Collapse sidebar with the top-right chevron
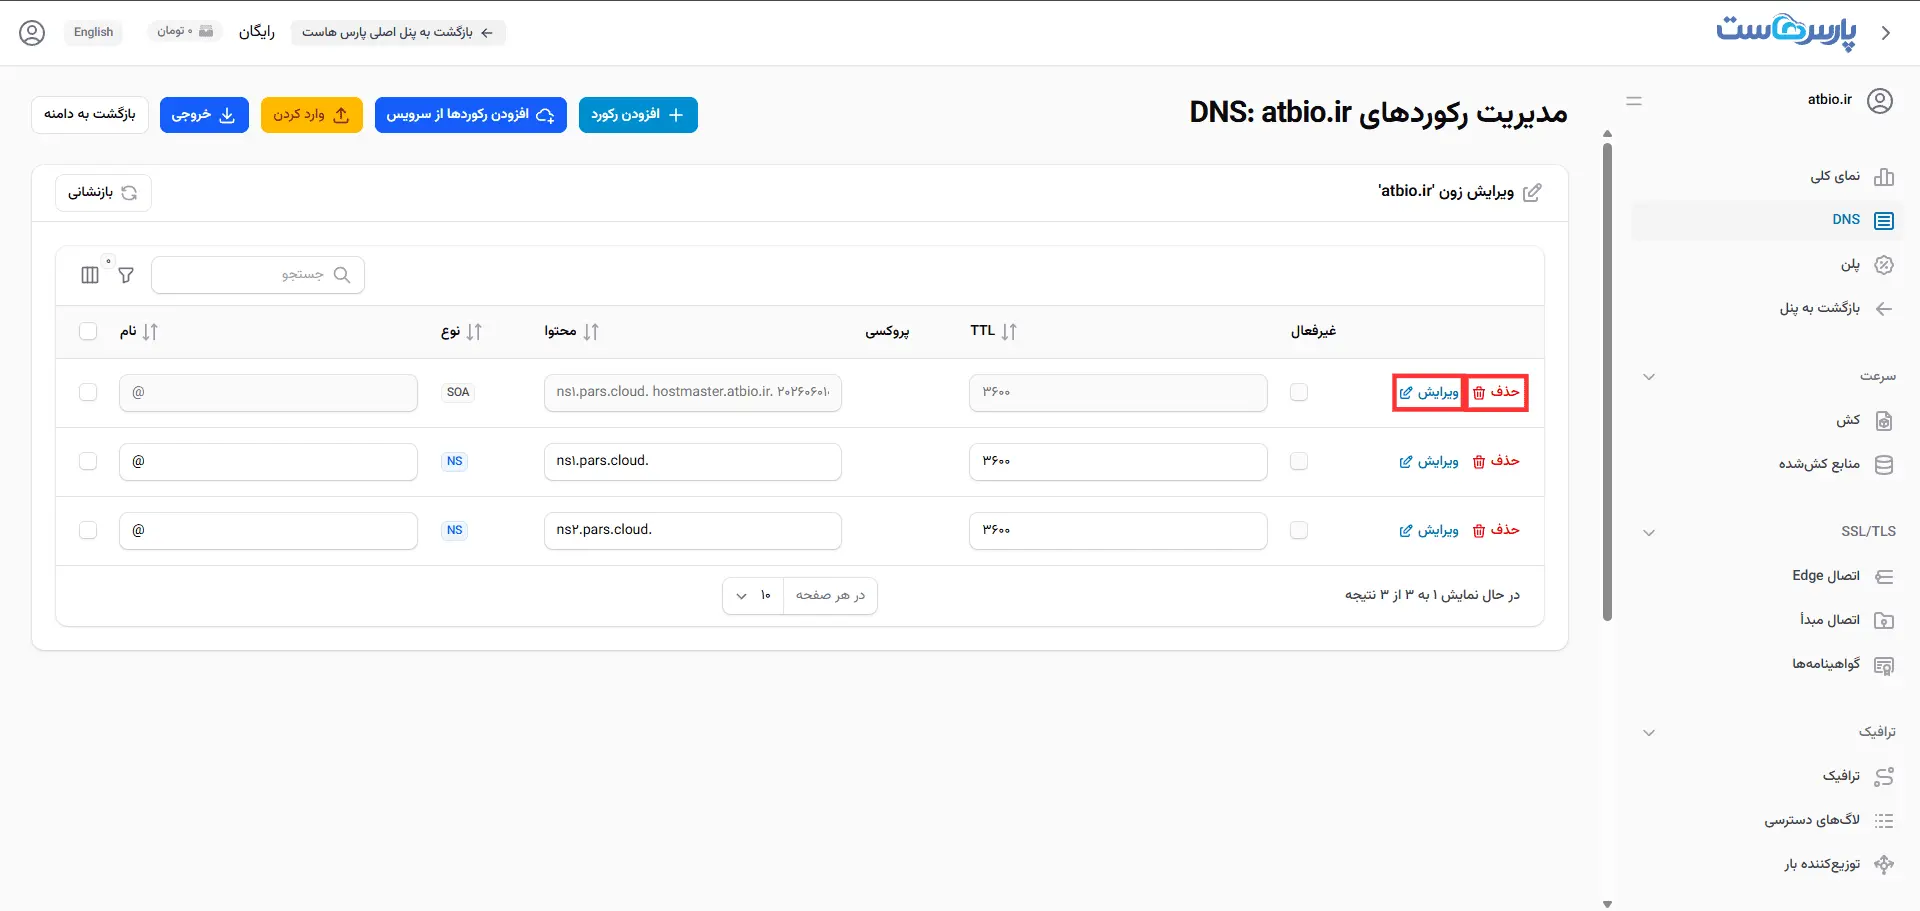The width and height of the screenshot is (1920, 911). (1886, 33)
